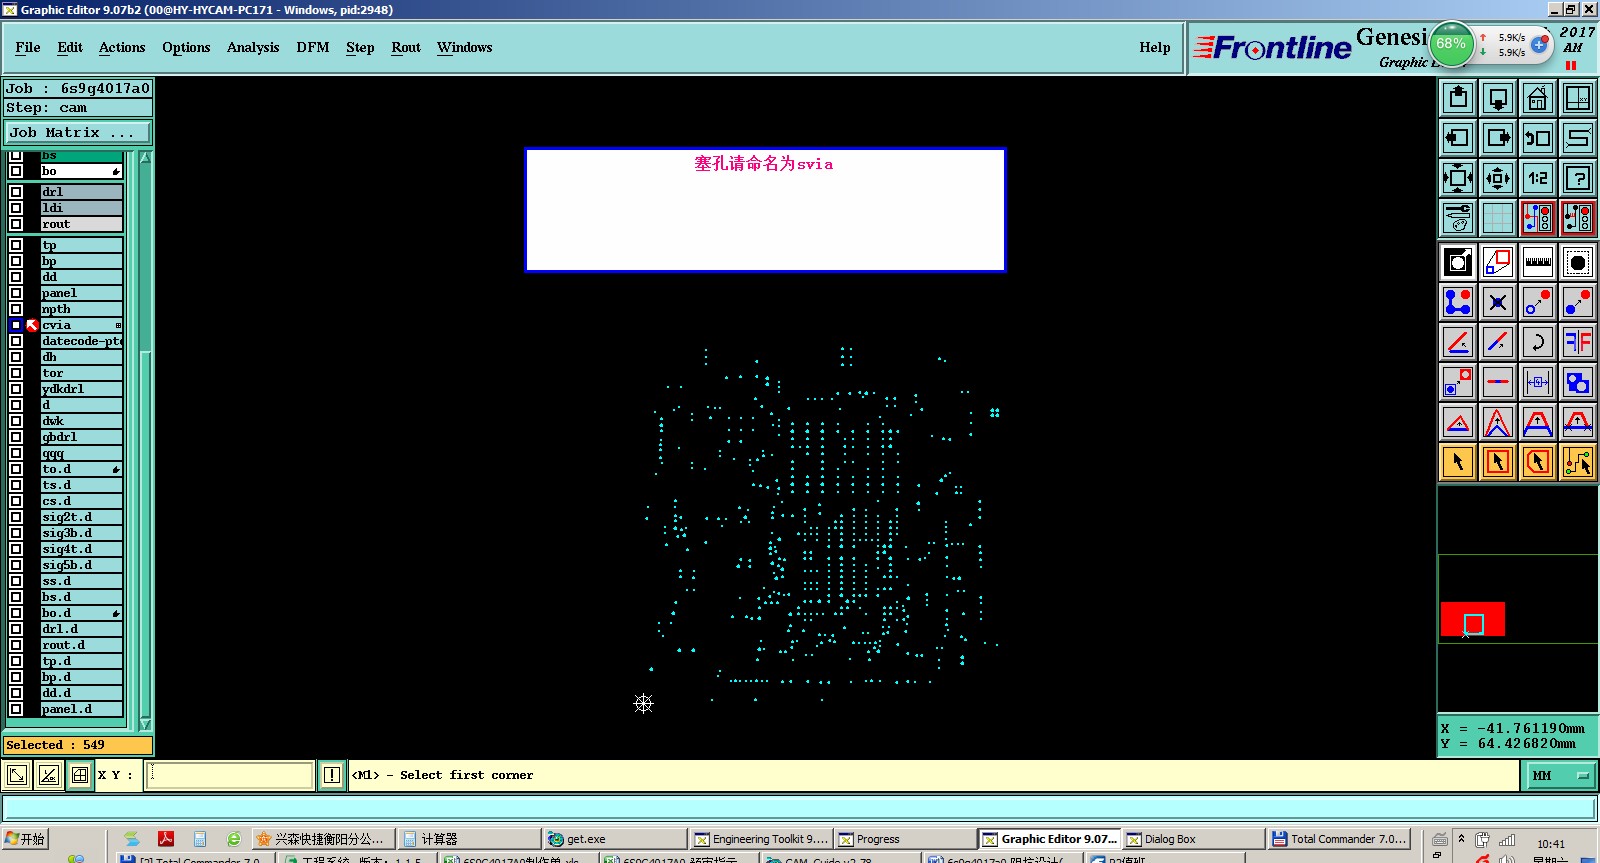Viewport: 1600px width, 863px height.
Task: Toggle the grid display icon
Action: click(1498, 218)
